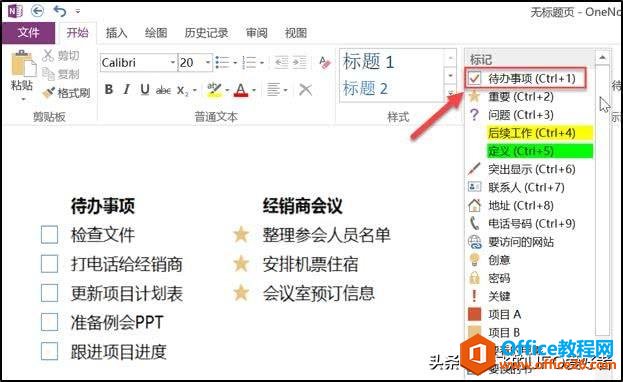Apply the 标题 2 heading style

click(366, 88)
